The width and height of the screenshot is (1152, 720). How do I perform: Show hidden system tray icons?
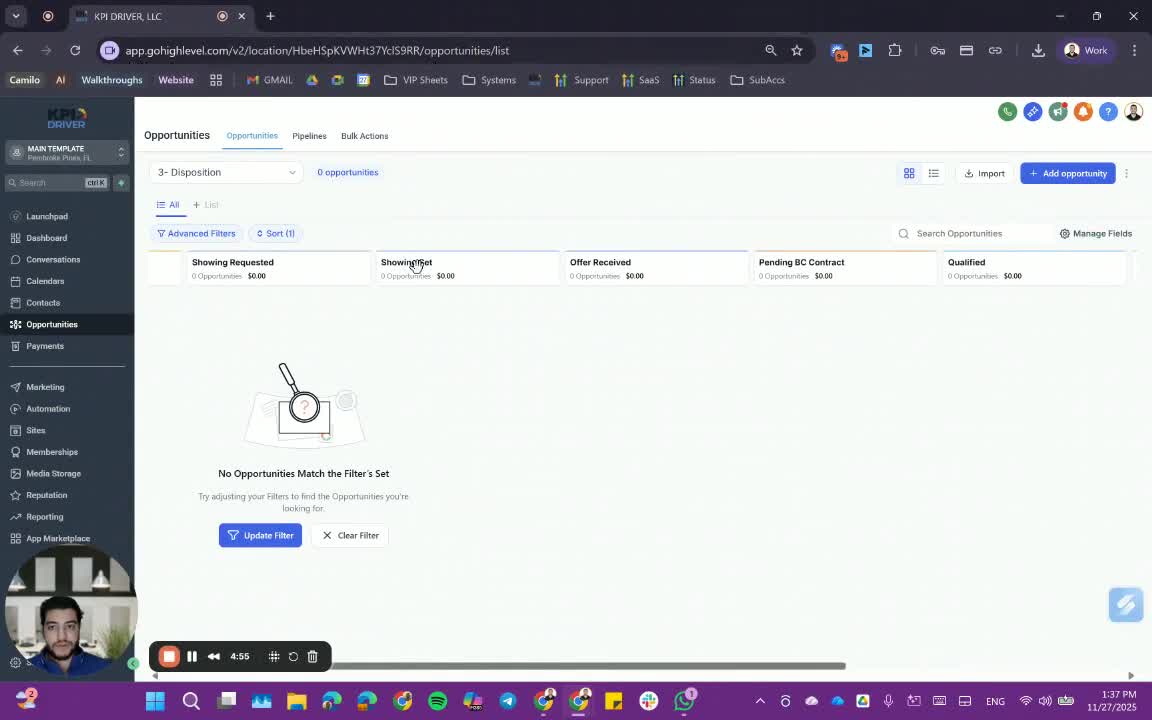click(760, 701)
